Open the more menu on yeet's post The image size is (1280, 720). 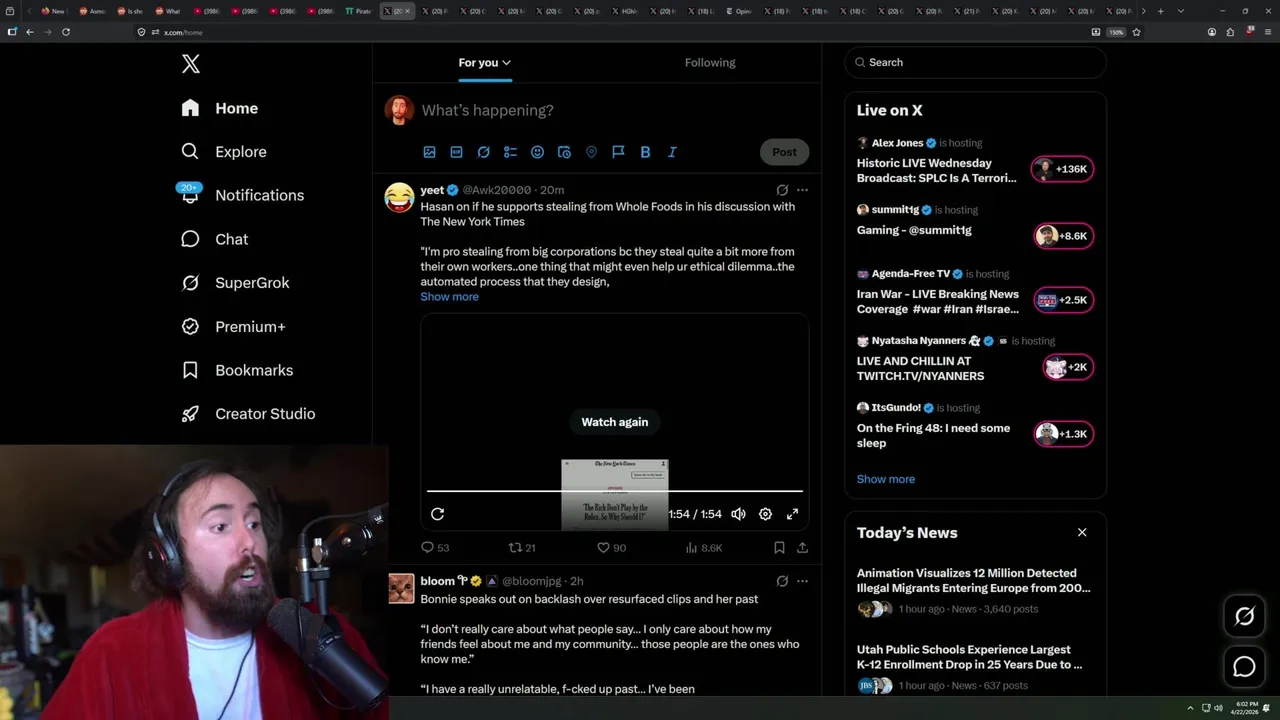point(802,190)
